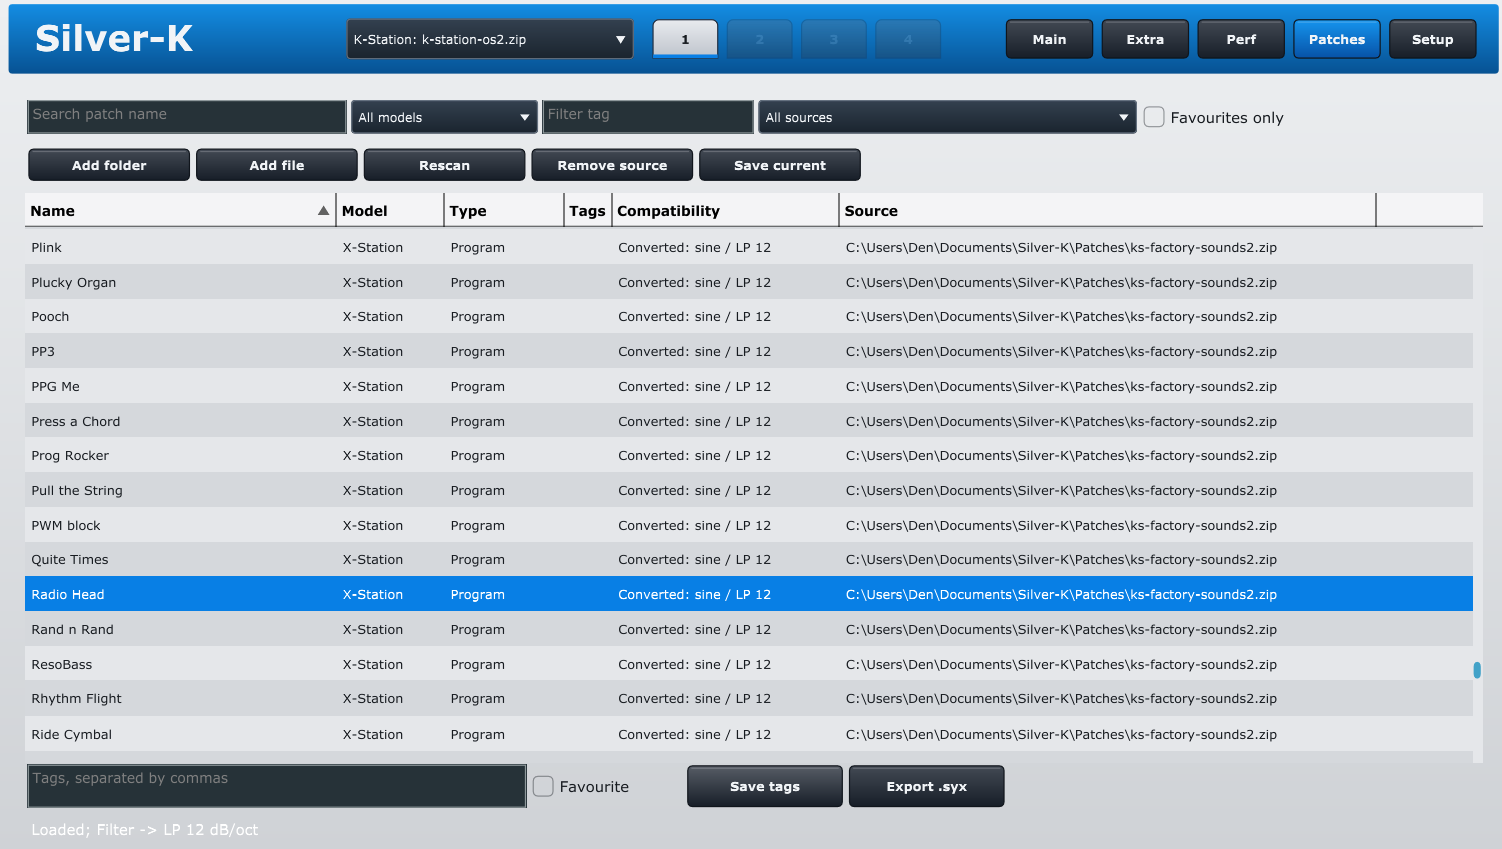Sort by Type column header
Screen dimensions: 1502x849
[x=504, y=210]
